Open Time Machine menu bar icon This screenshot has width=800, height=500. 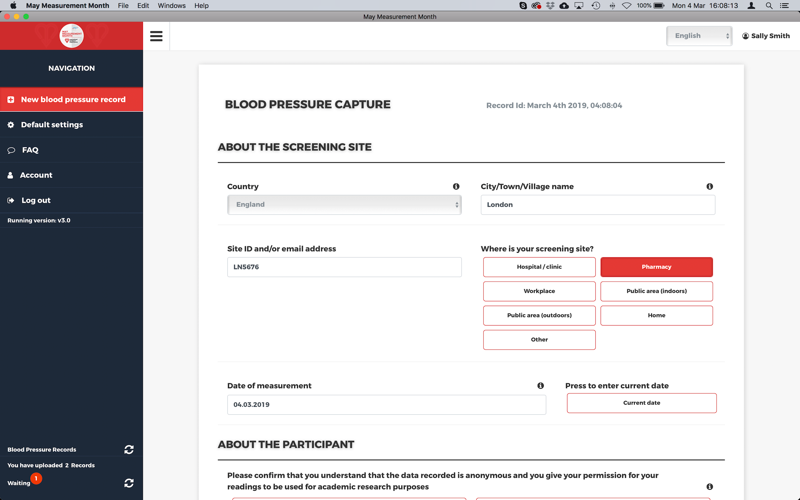click(595, 6)
